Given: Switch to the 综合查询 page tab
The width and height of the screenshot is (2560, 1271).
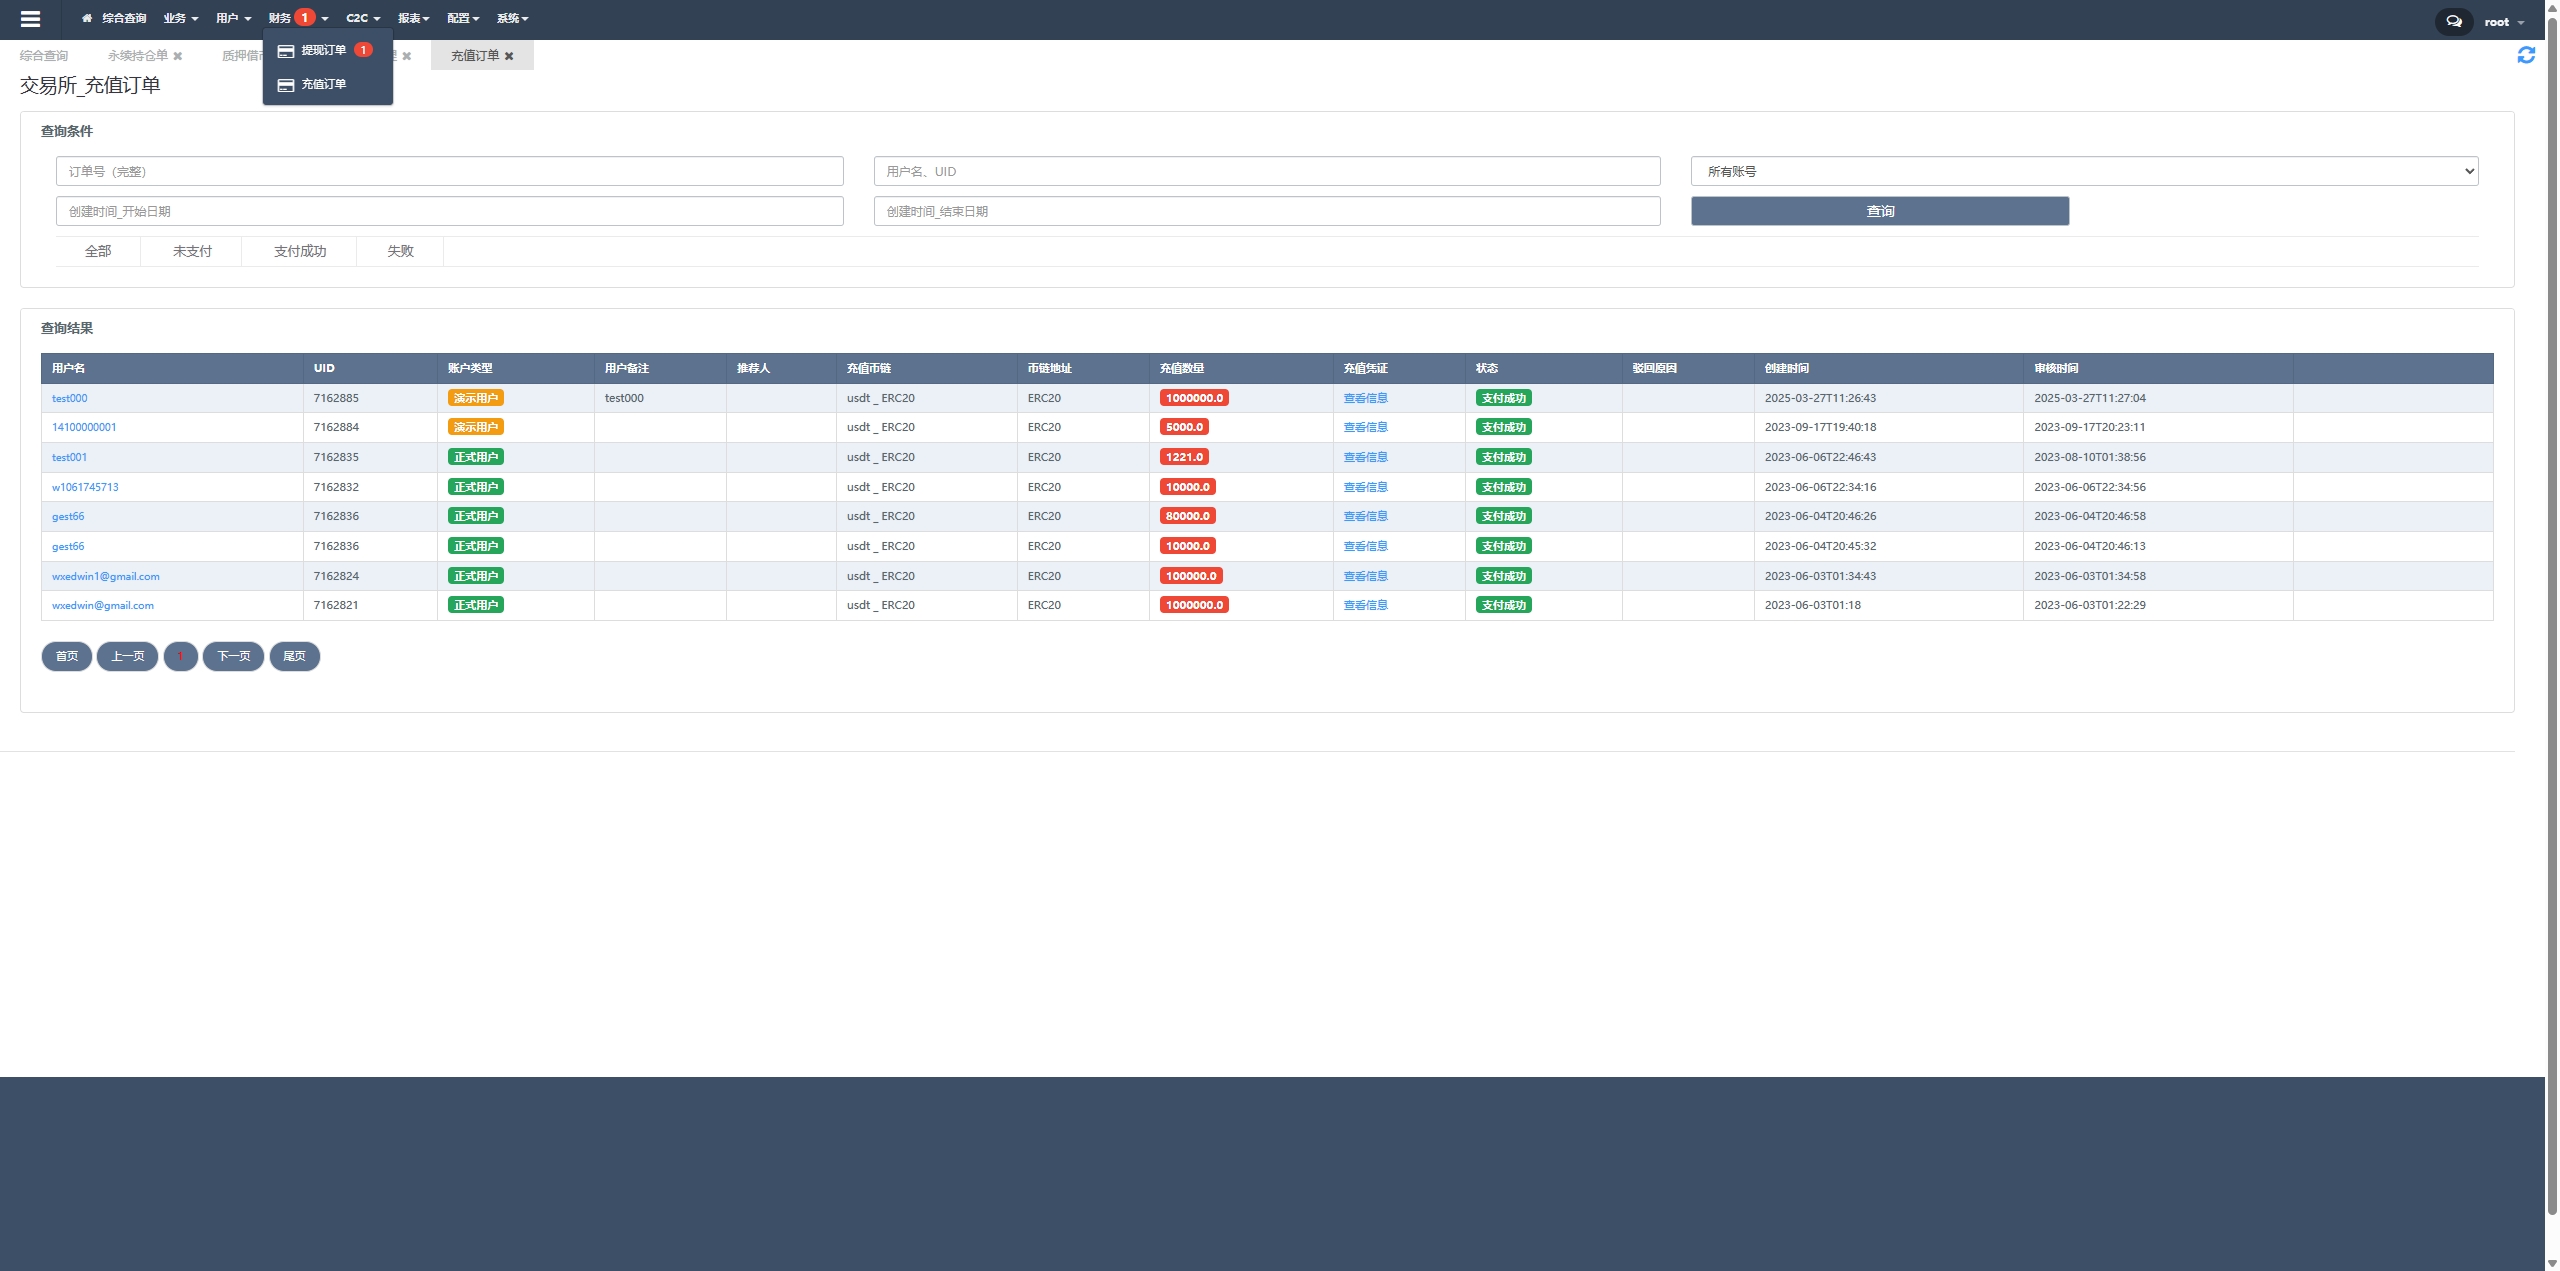Looking at the screenshot, I should click(44, 56).
